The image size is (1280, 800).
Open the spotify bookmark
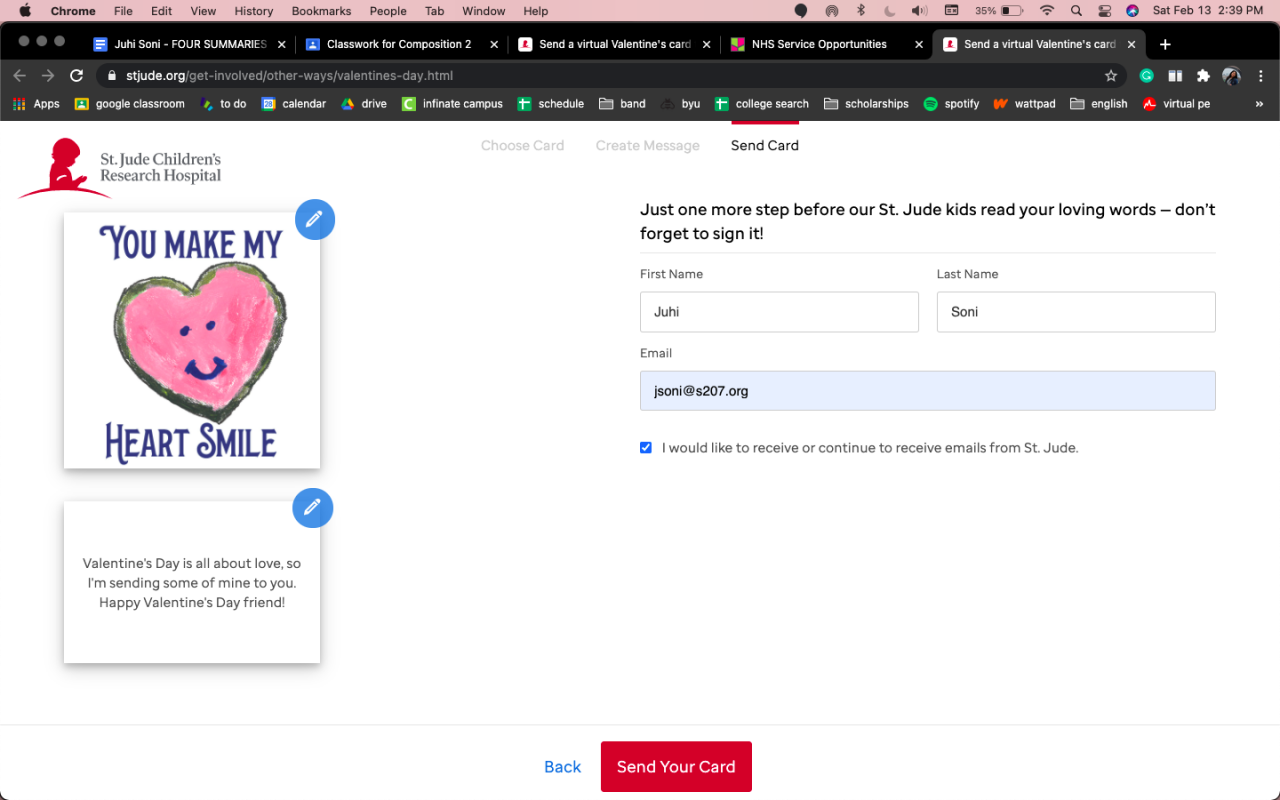[x=951, y=104]
